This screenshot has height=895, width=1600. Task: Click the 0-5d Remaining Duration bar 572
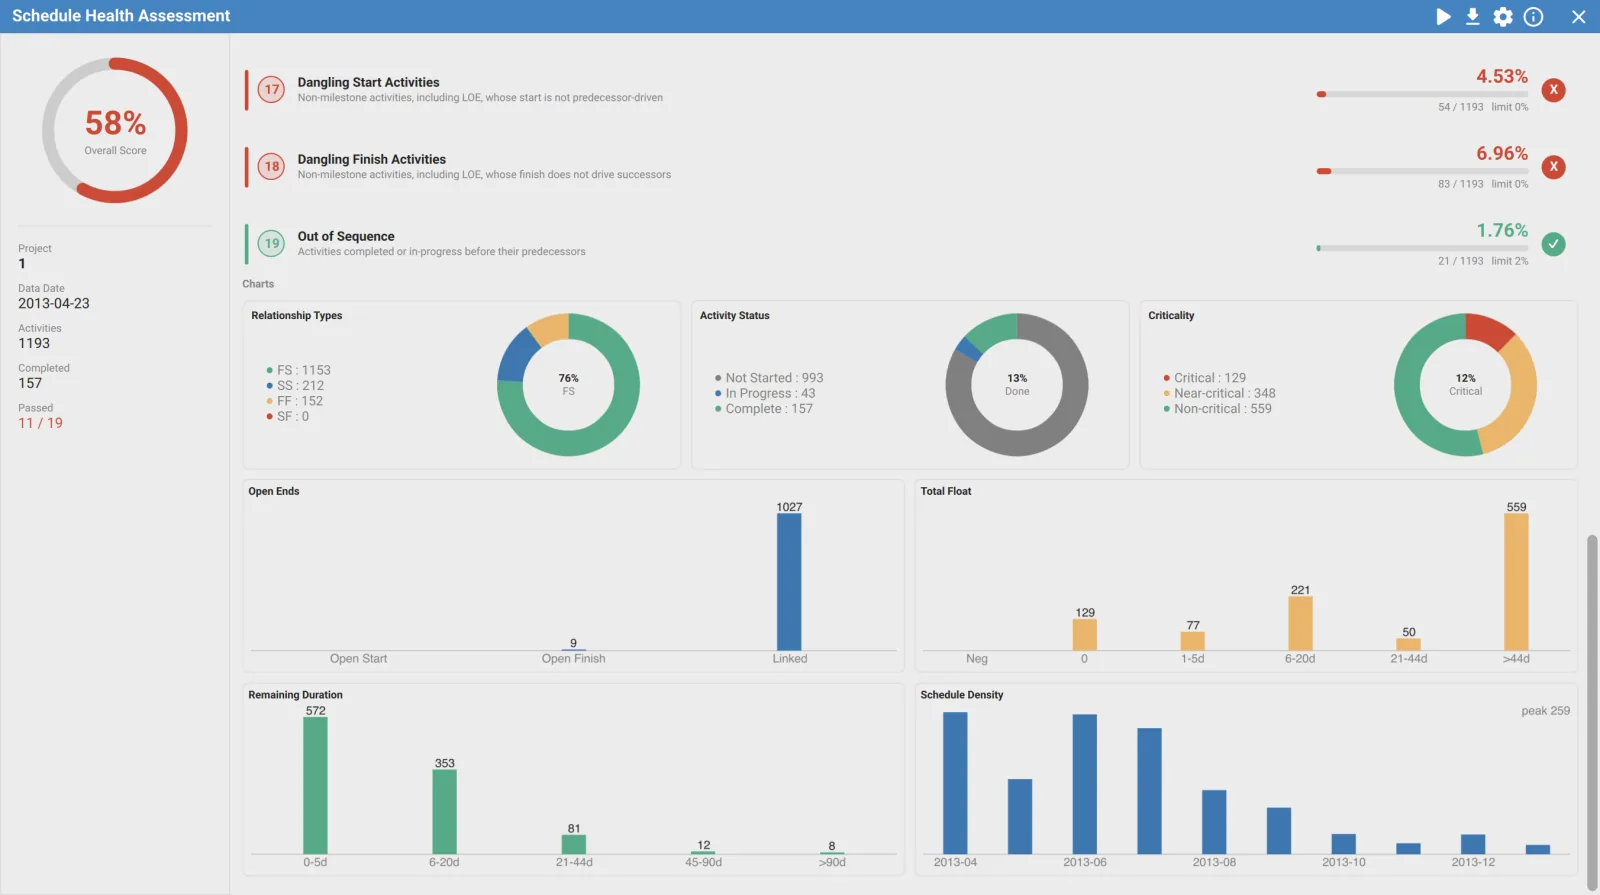pos(315,786)
